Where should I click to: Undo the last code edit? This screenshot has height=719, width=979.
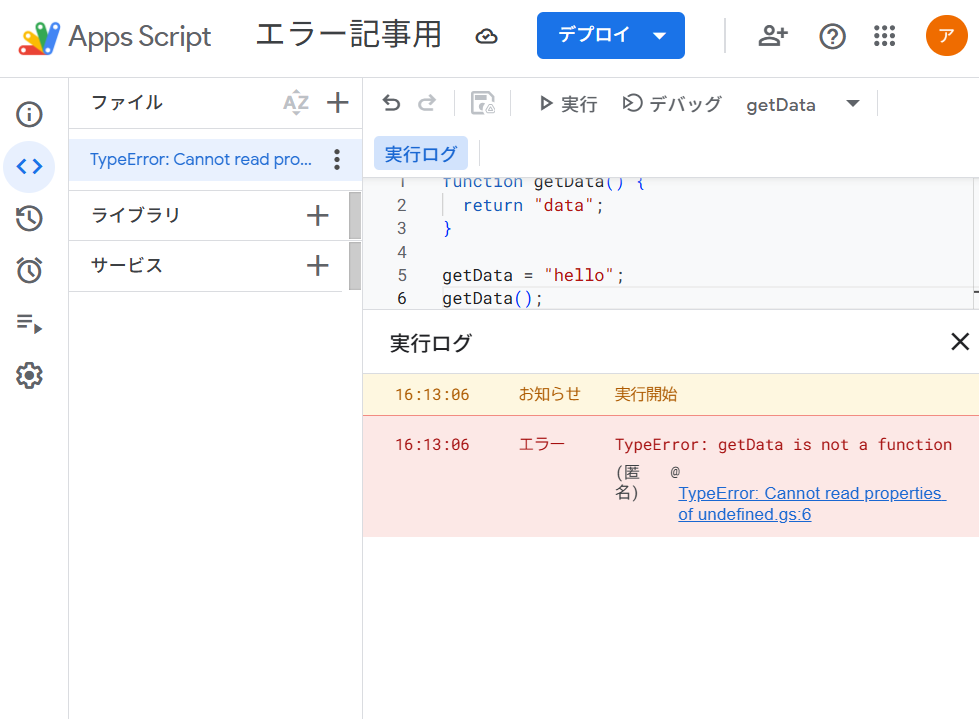pos(390,103)
